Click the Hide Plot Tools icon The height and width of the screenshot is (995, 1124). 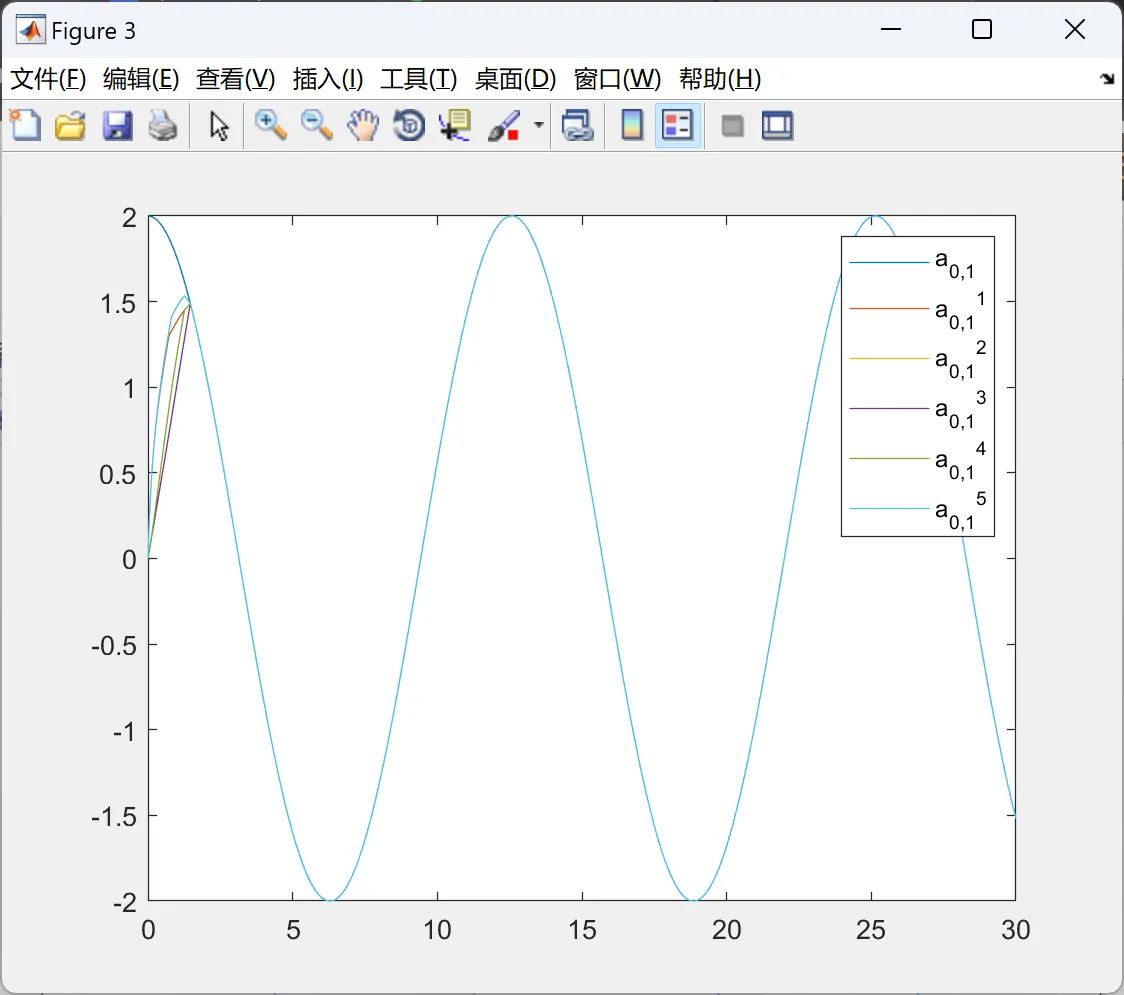tap(732, 126)
